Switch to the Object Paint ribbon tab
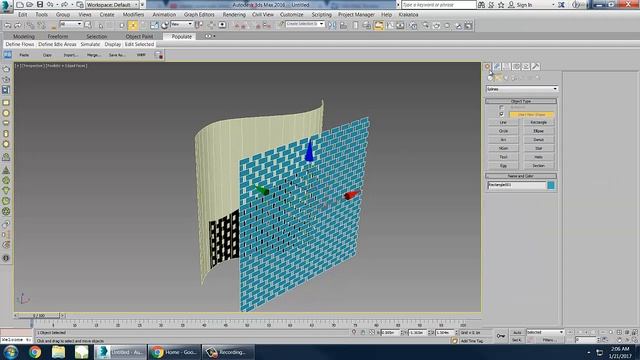The width and height of the screenshot is (640, 360). coord(139,36)
